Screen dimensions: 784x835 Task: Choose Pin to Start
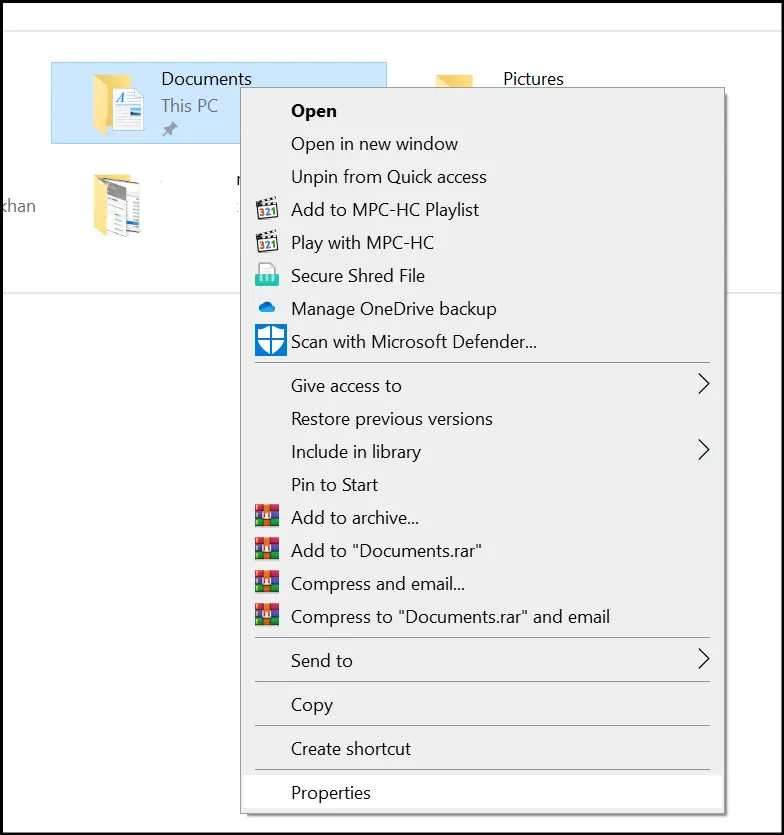tap(483, 485)
